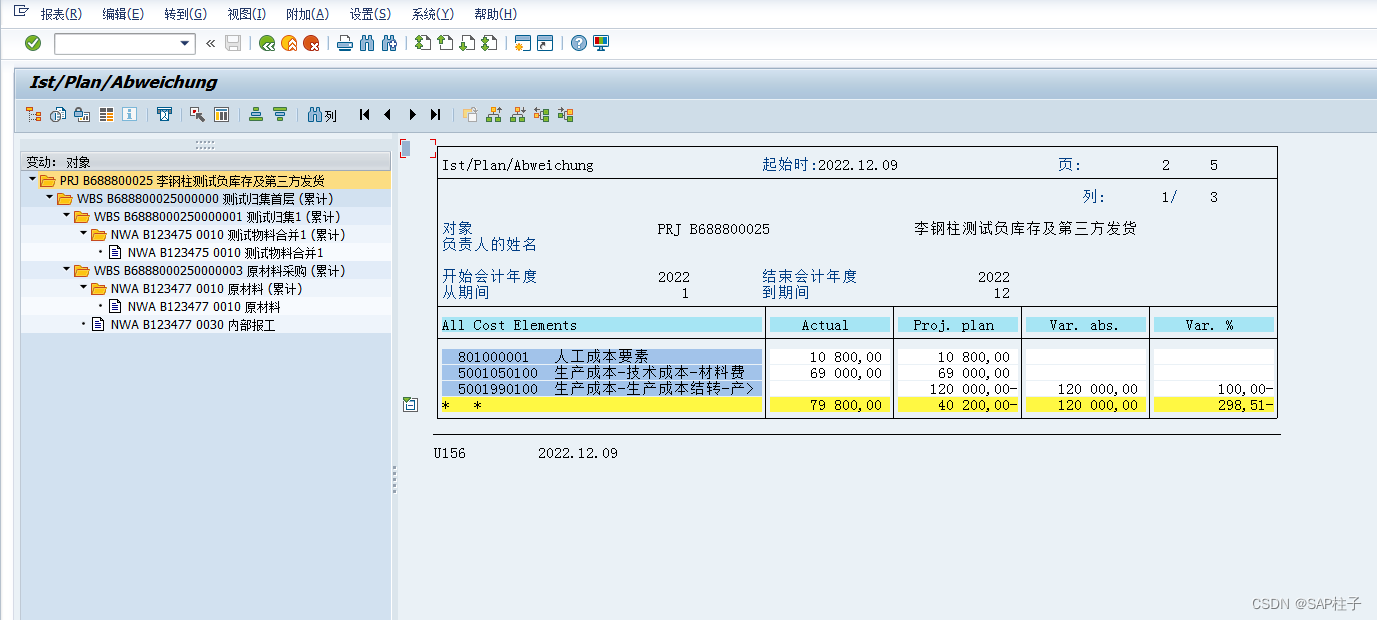
Task: Collapse WBS B6888000250000001 node arrow
Action: (x=66, y=216)
